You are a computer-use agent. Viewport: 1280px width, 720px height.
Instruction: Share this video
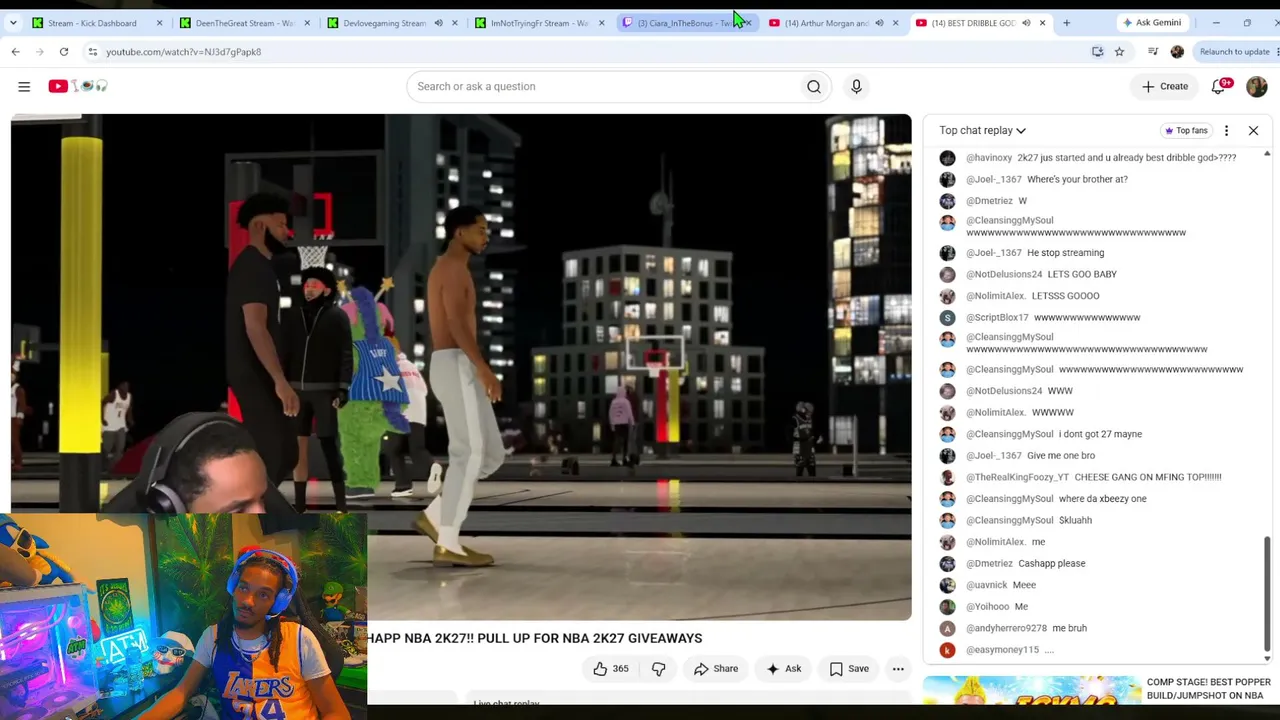pos(715,668)
